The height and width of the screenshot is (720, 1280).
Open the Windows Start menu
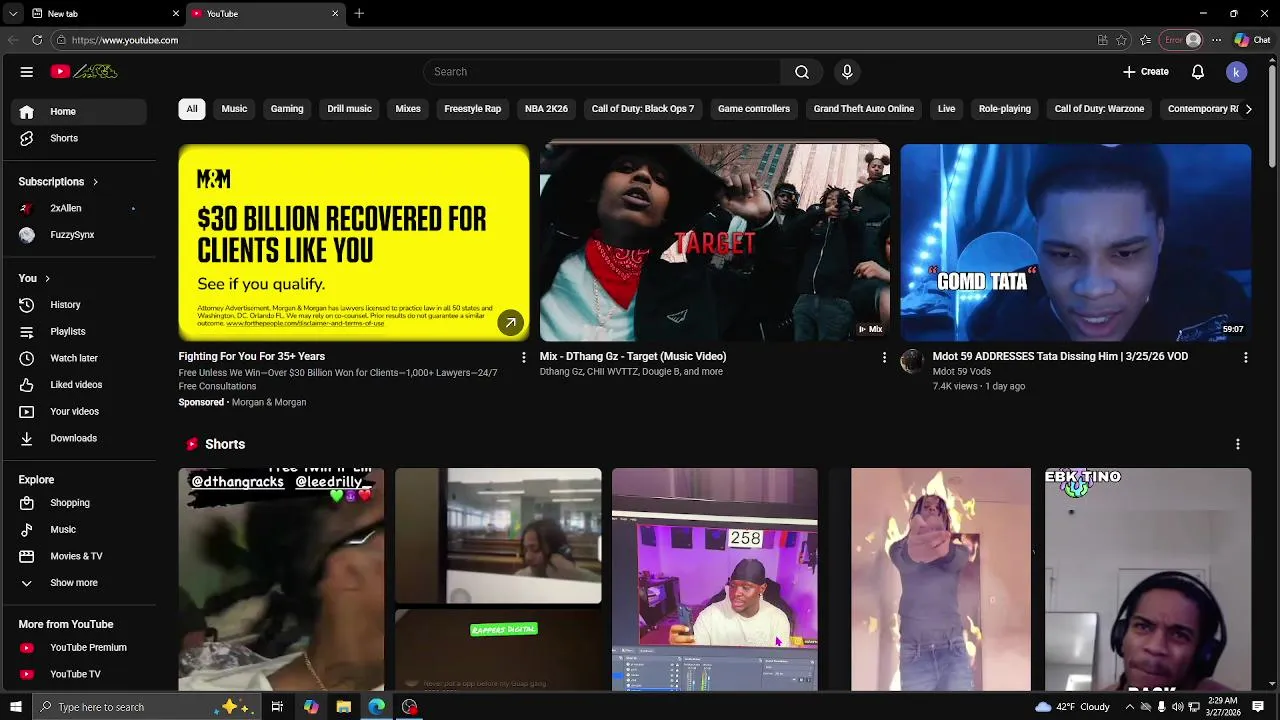click(15, 707)
